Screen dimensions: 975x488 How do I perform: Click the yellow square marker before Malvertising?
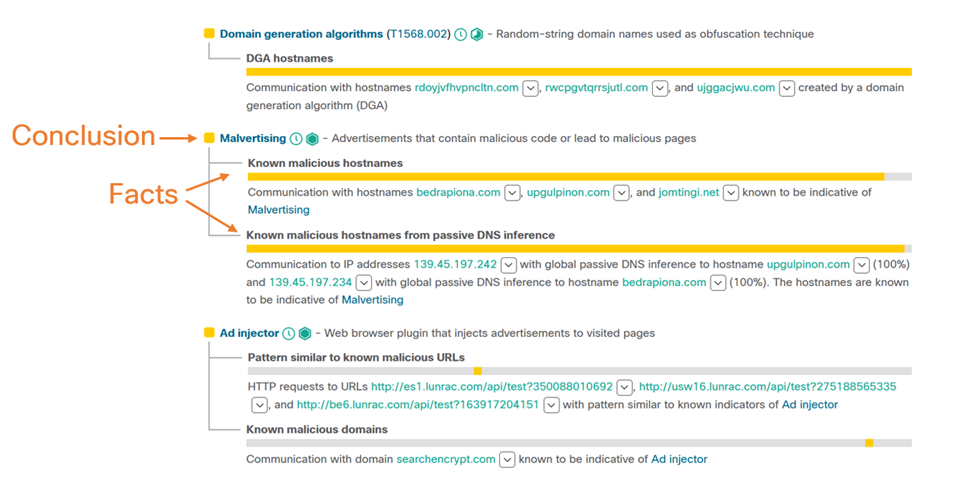[209, 139]
